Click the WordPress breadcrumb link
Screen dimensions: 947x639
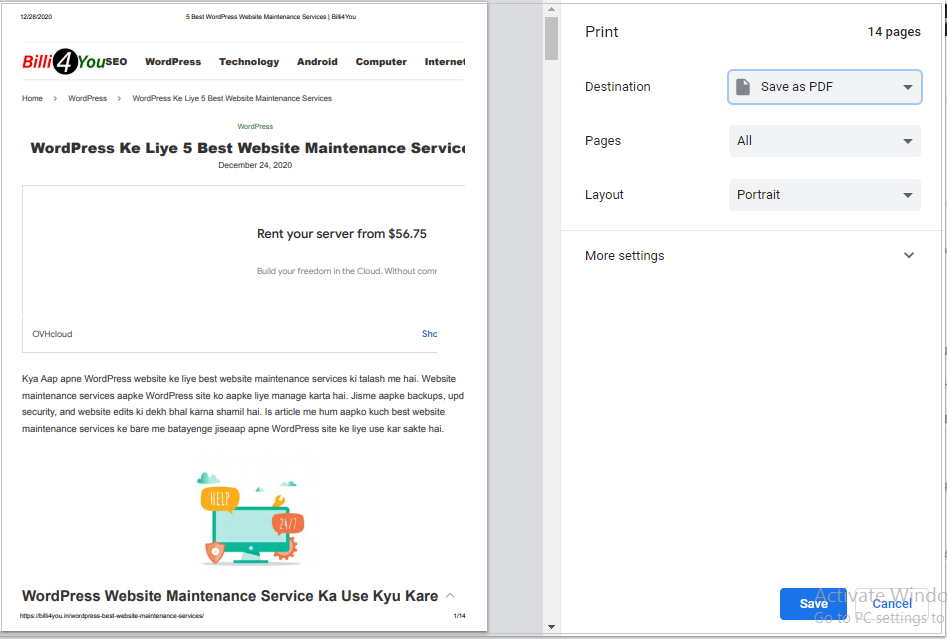point(88,98)
